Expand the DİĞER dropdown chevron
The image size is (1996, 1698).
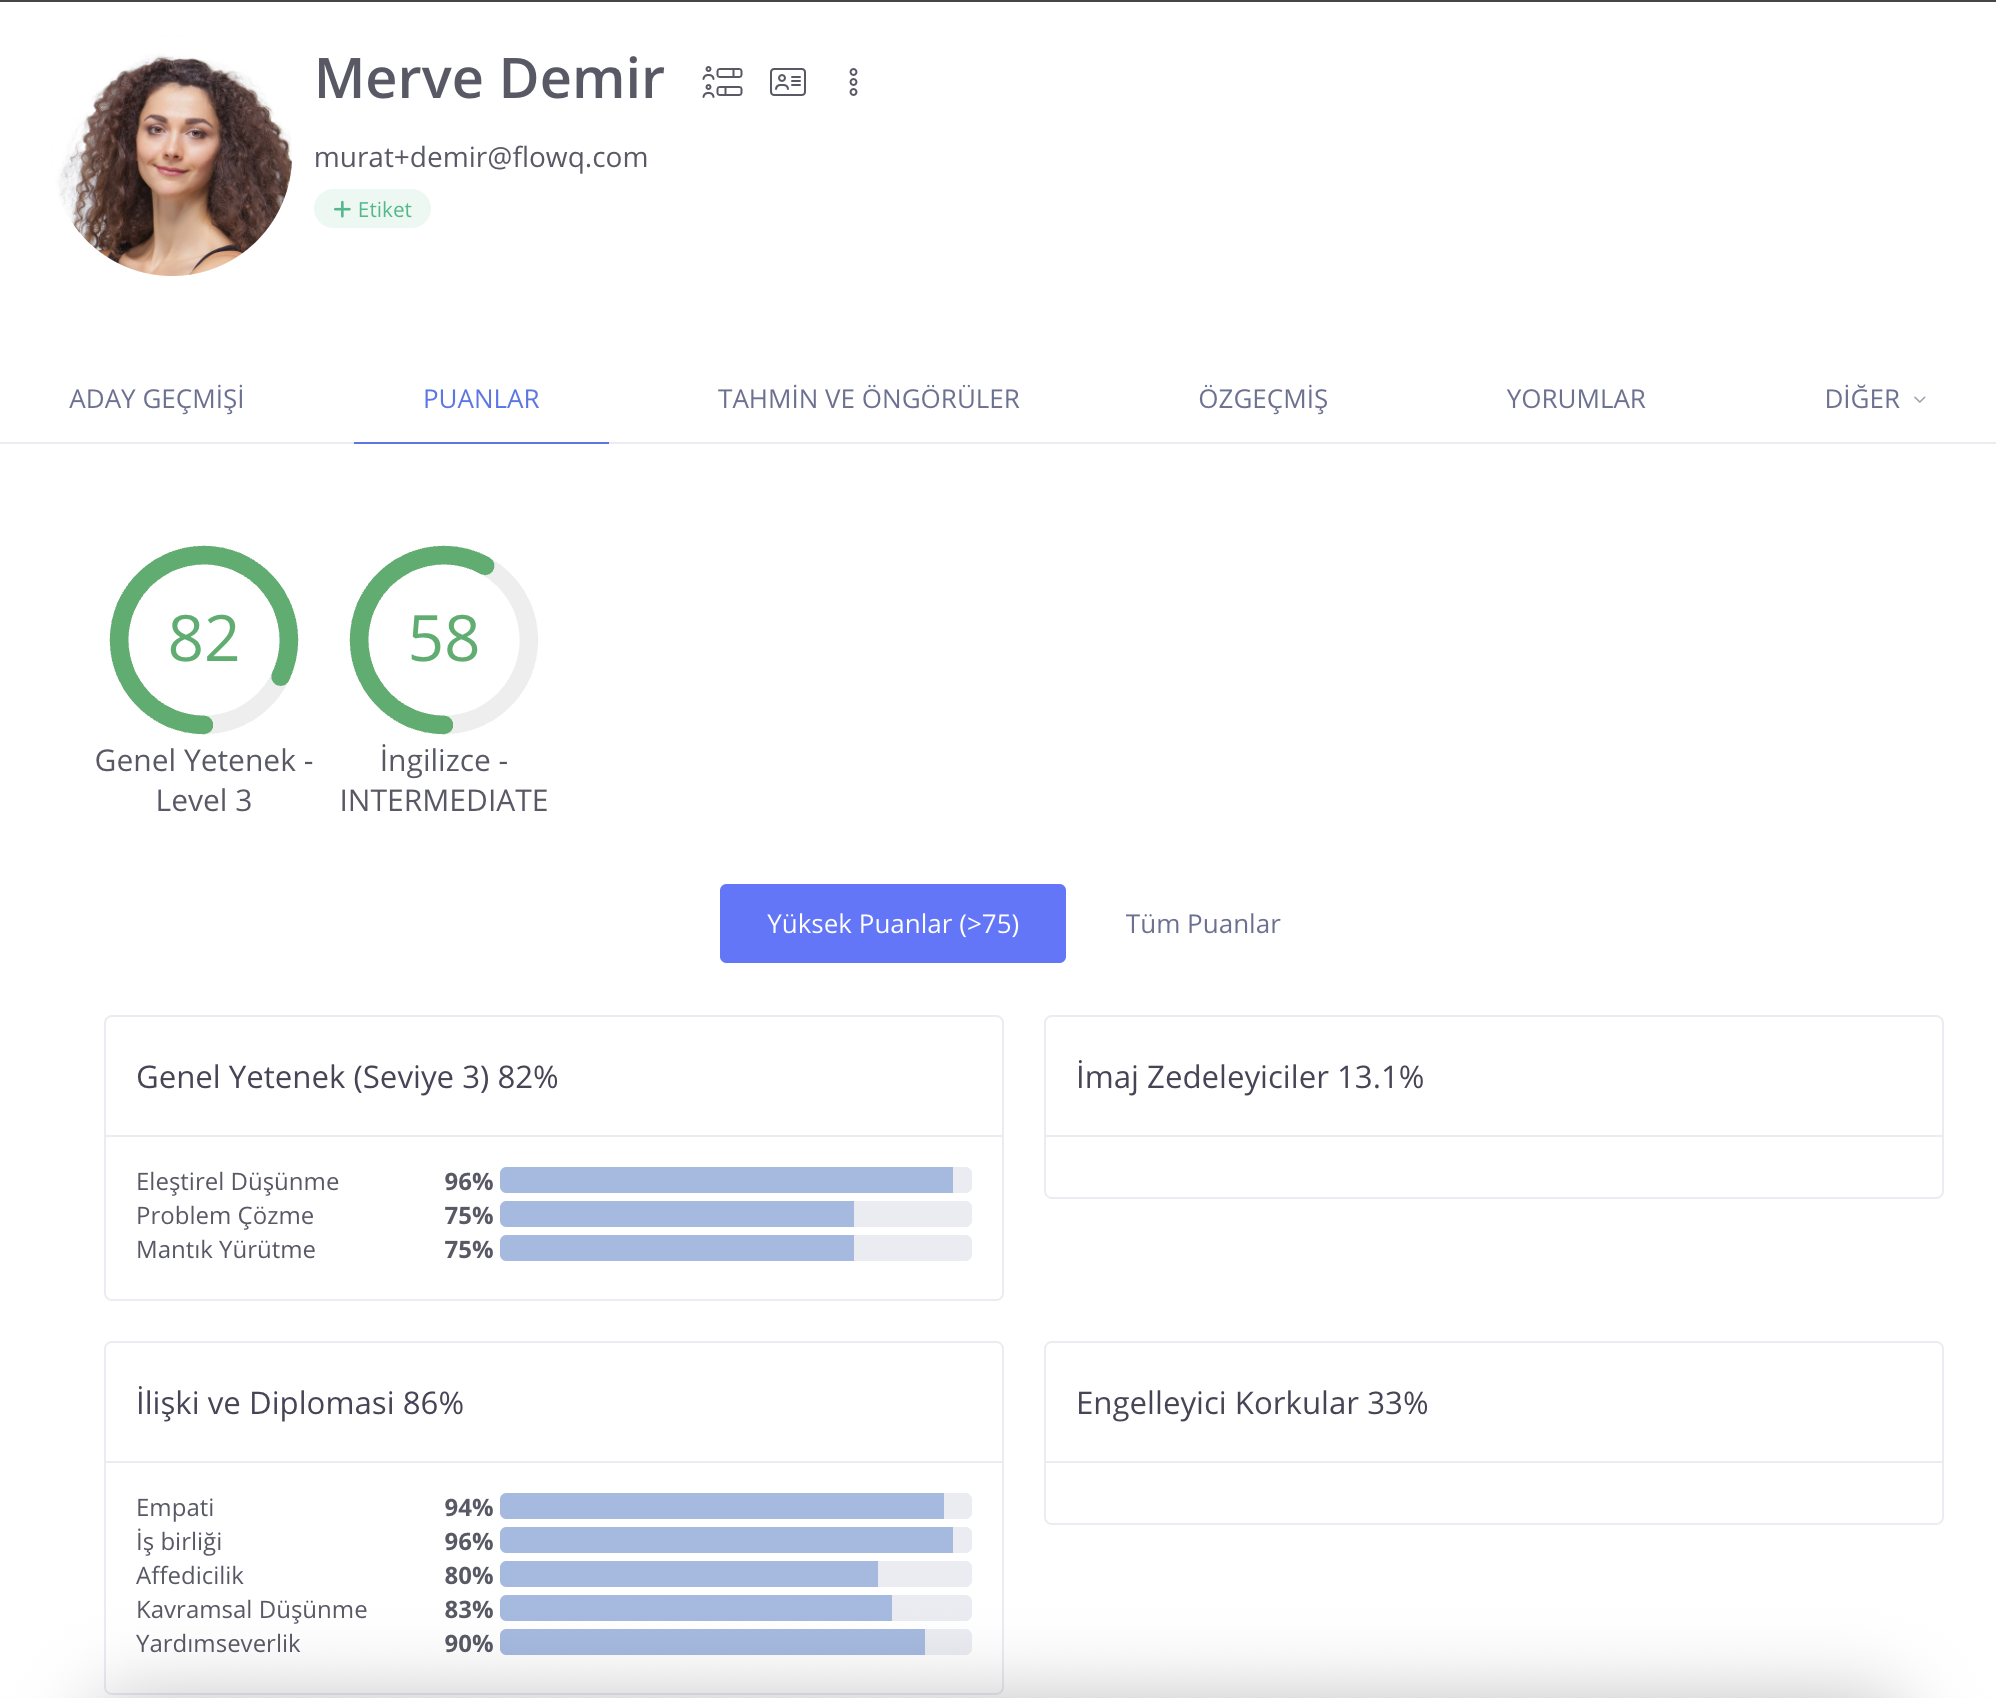1919,399
